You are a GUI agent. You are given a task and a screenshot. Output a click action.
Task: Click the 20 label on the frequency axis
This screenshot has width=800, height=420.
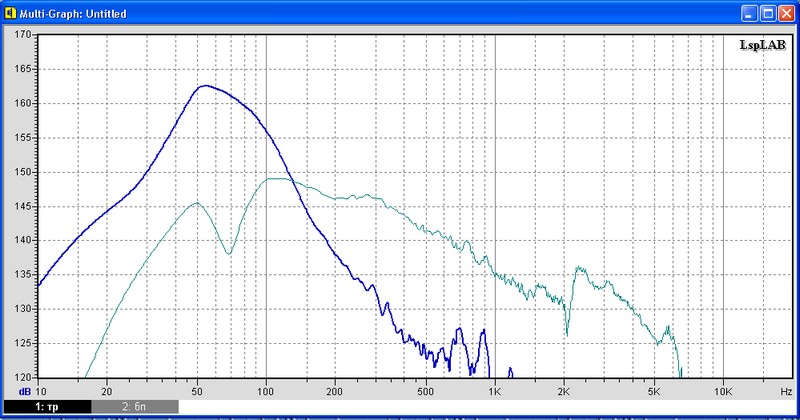107,392
